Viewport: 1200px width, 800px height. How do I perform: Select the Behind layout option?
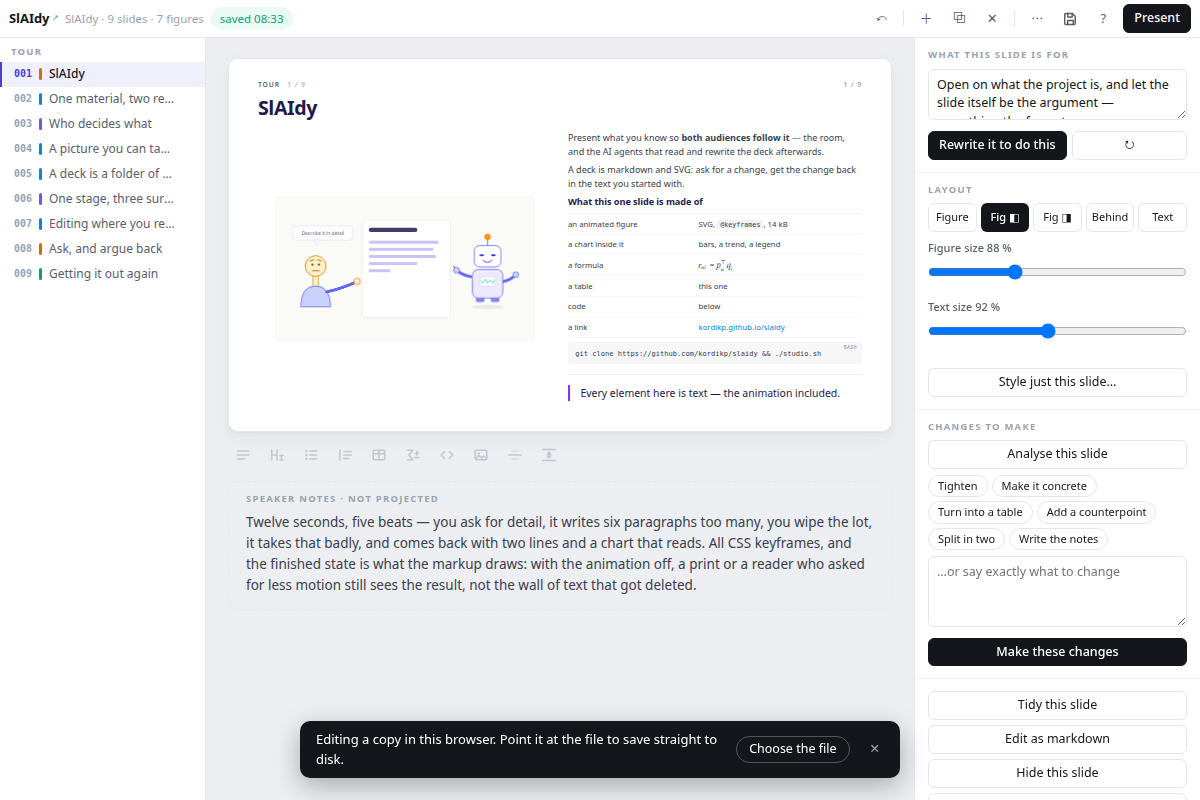click(x=1110, y=217)
